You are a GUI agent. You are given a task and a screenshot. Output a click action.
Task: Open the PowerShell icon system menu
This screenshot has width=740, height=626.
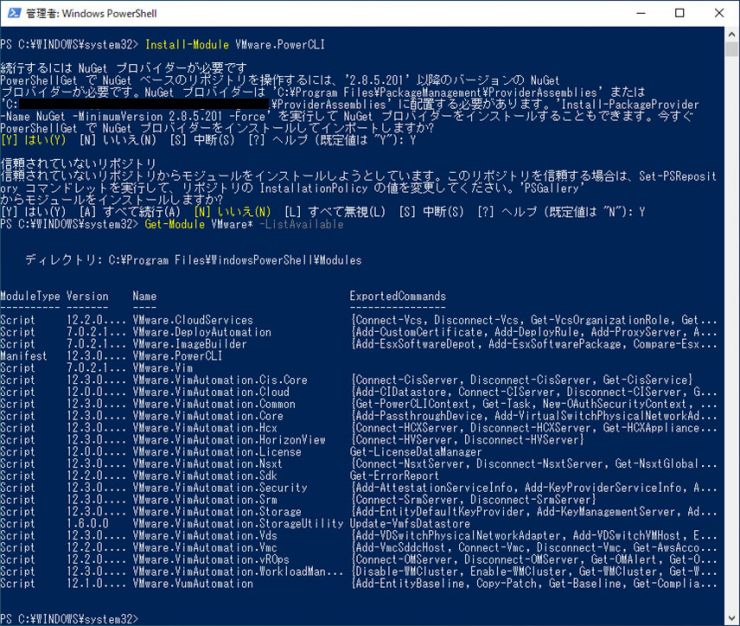pos(14,13)
